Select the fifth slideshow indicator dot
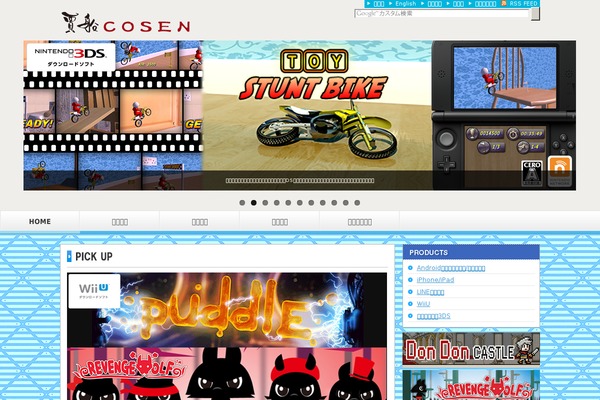The height and width of the screenshot is (400, 600). point(288,202)
